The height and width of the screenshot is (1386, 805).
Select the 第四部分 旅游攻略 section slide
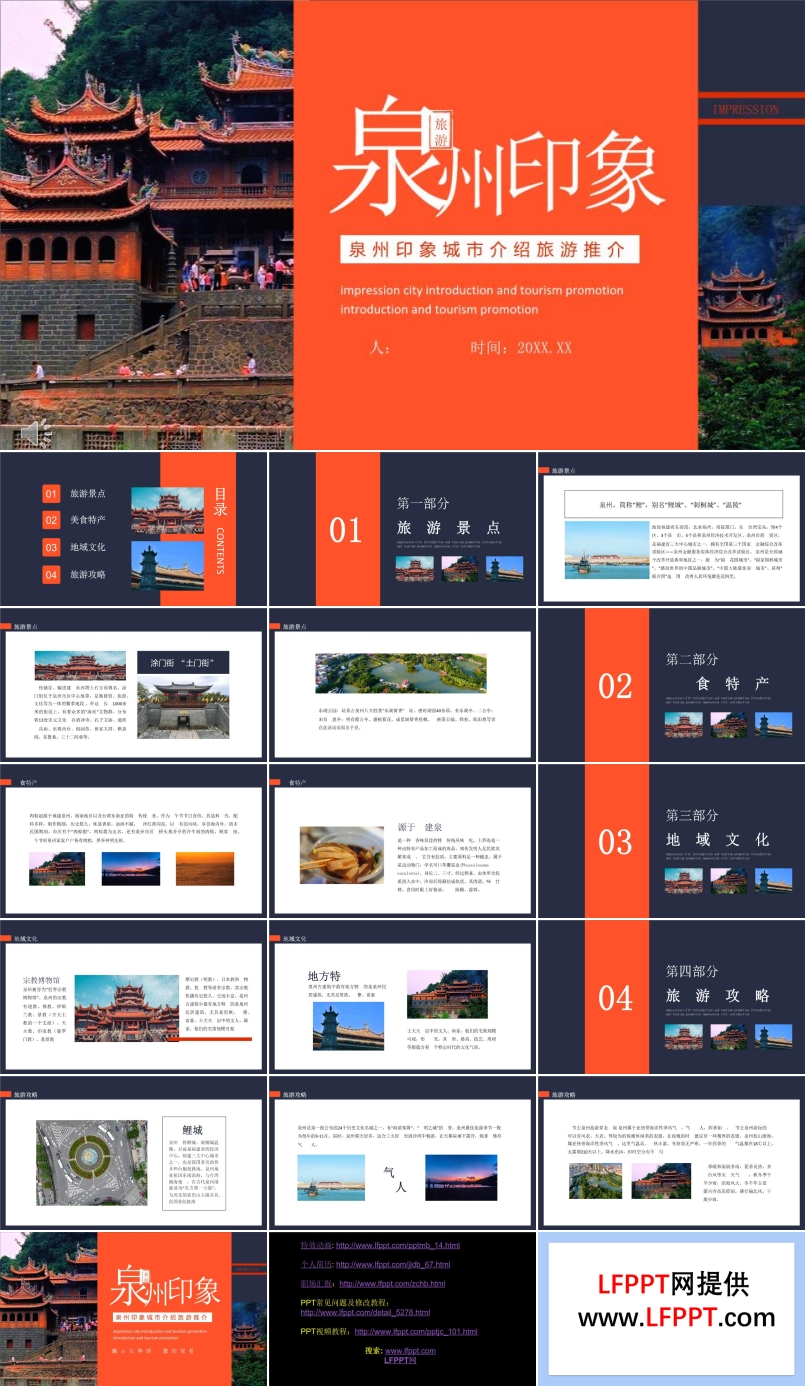(670, 997)
